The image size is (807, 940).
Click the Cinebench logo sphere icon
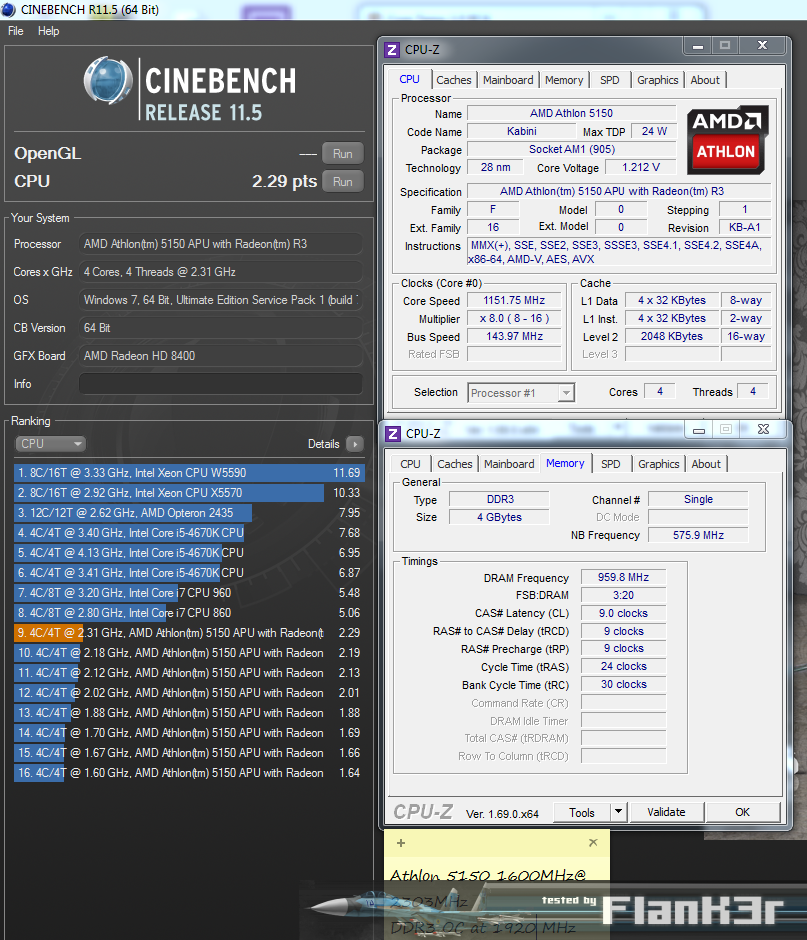pos(108,80)
